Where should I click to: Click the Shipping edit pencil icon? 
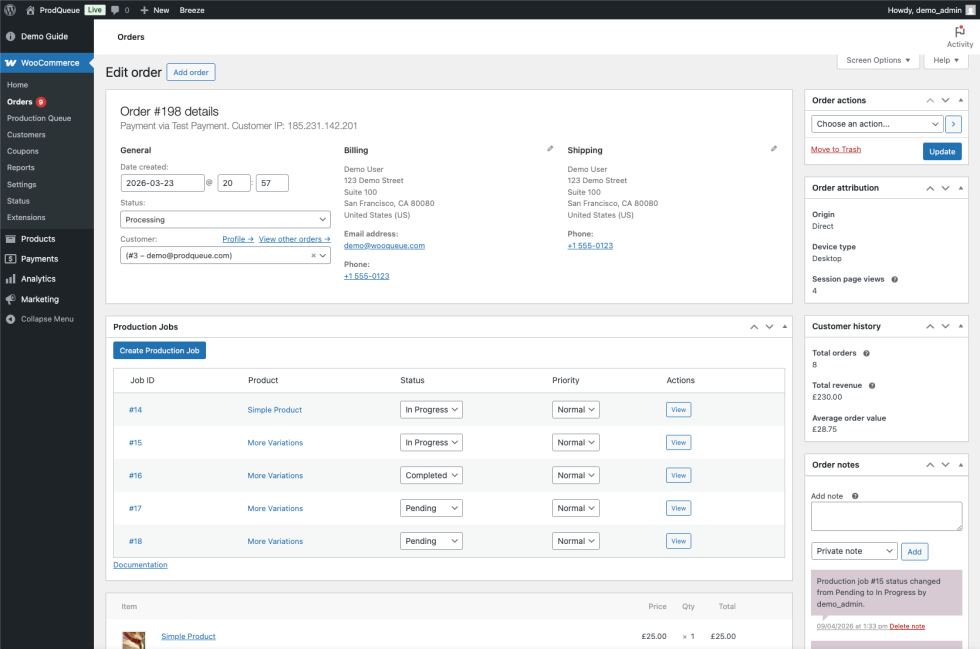tap(773, 149)
